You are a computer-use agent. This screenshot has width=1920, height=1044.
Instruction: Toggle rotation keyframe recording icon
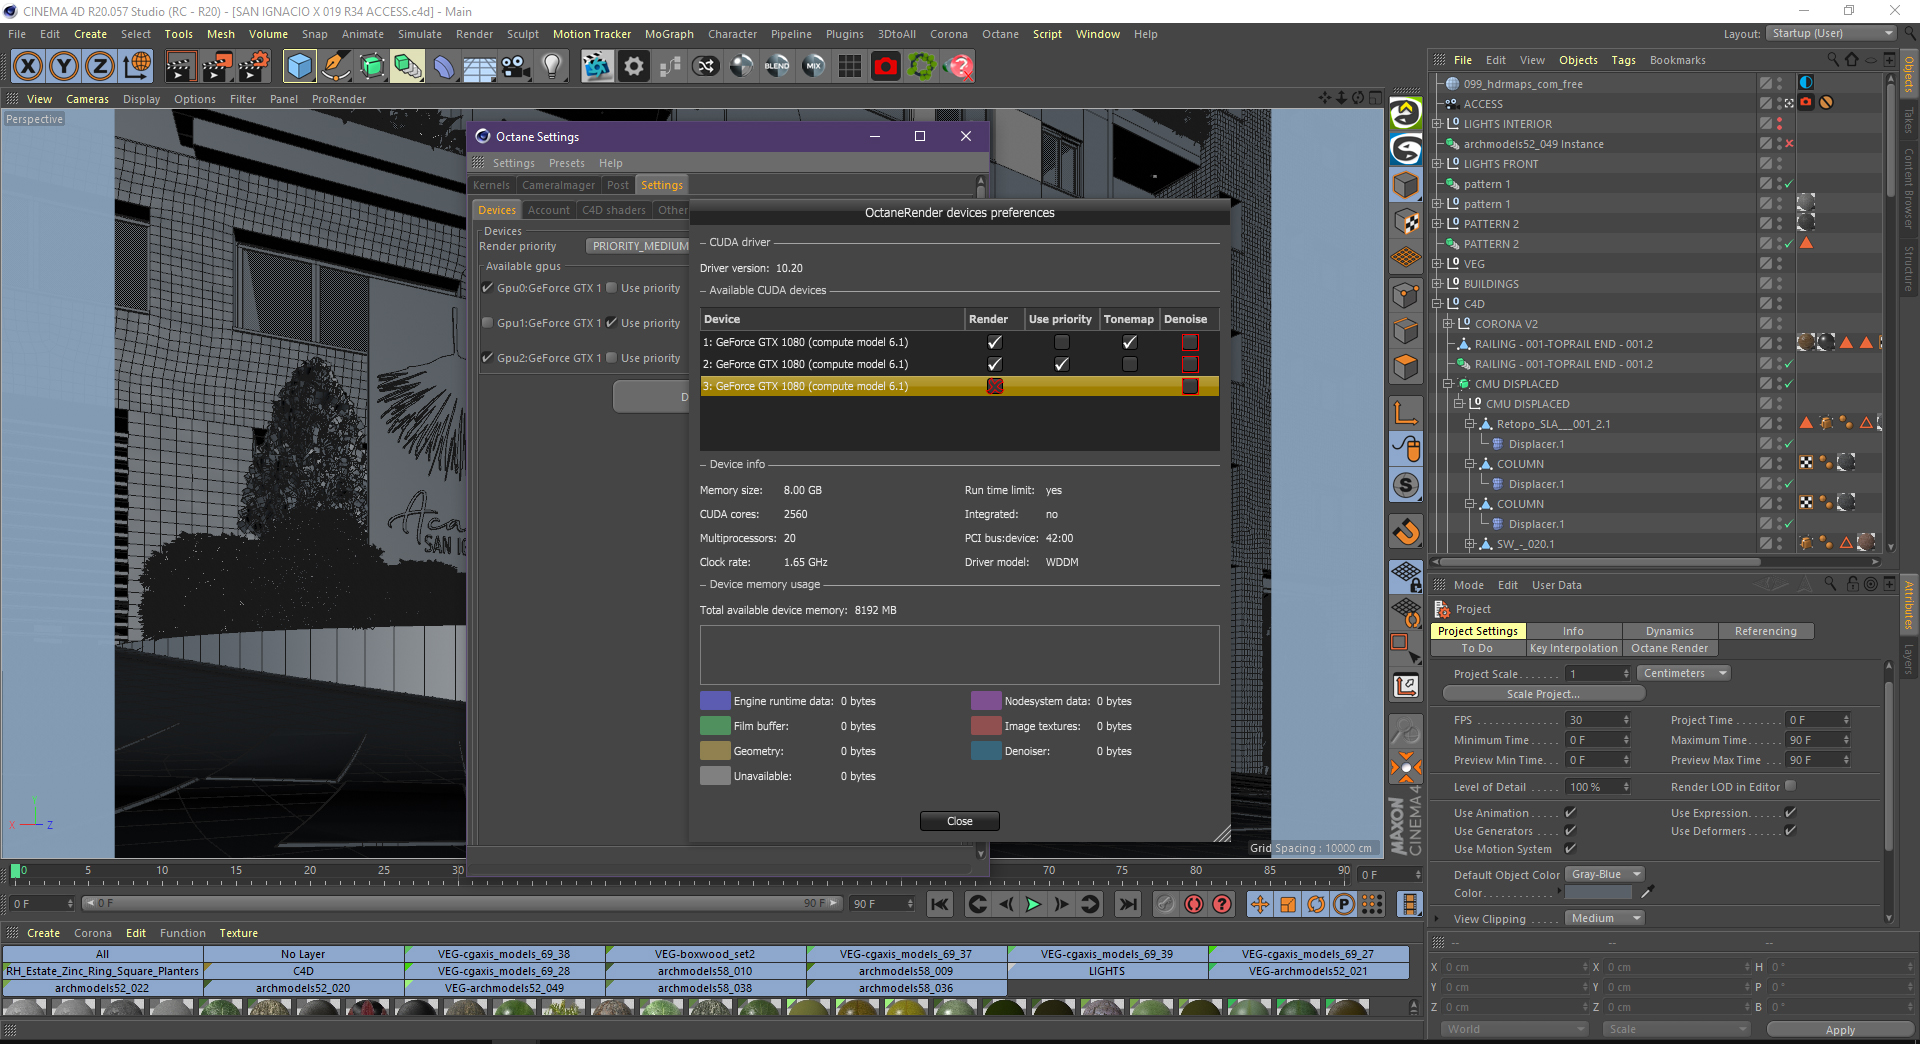(x=1316, y=904)
